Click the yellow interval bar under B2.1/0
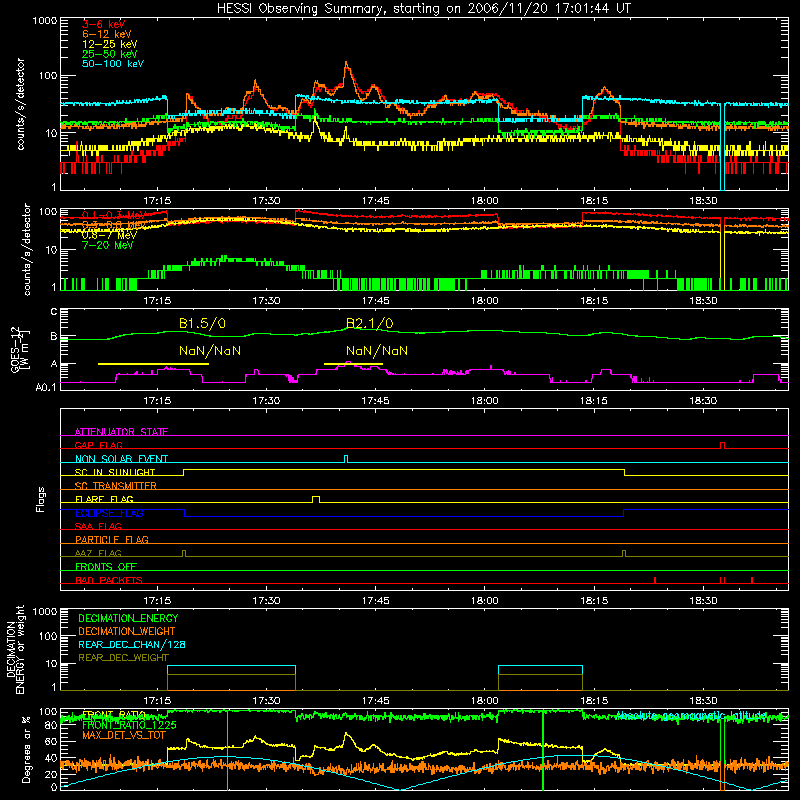 point(353,364)
